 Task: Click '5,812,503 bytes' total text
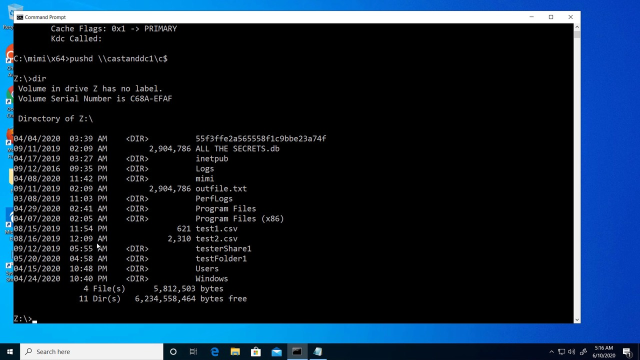pos(189,289)
